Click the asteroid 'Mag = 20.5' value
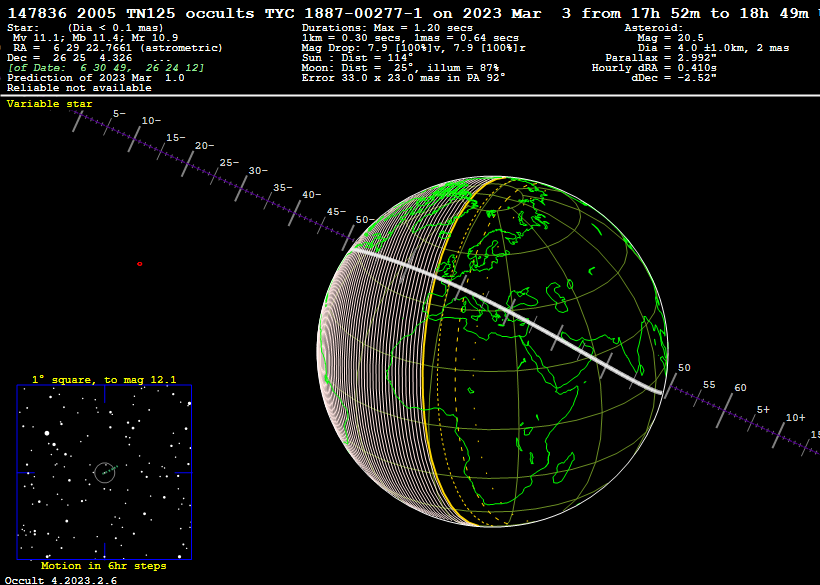This screenshot has height=585, width=820. click(670, 38)
